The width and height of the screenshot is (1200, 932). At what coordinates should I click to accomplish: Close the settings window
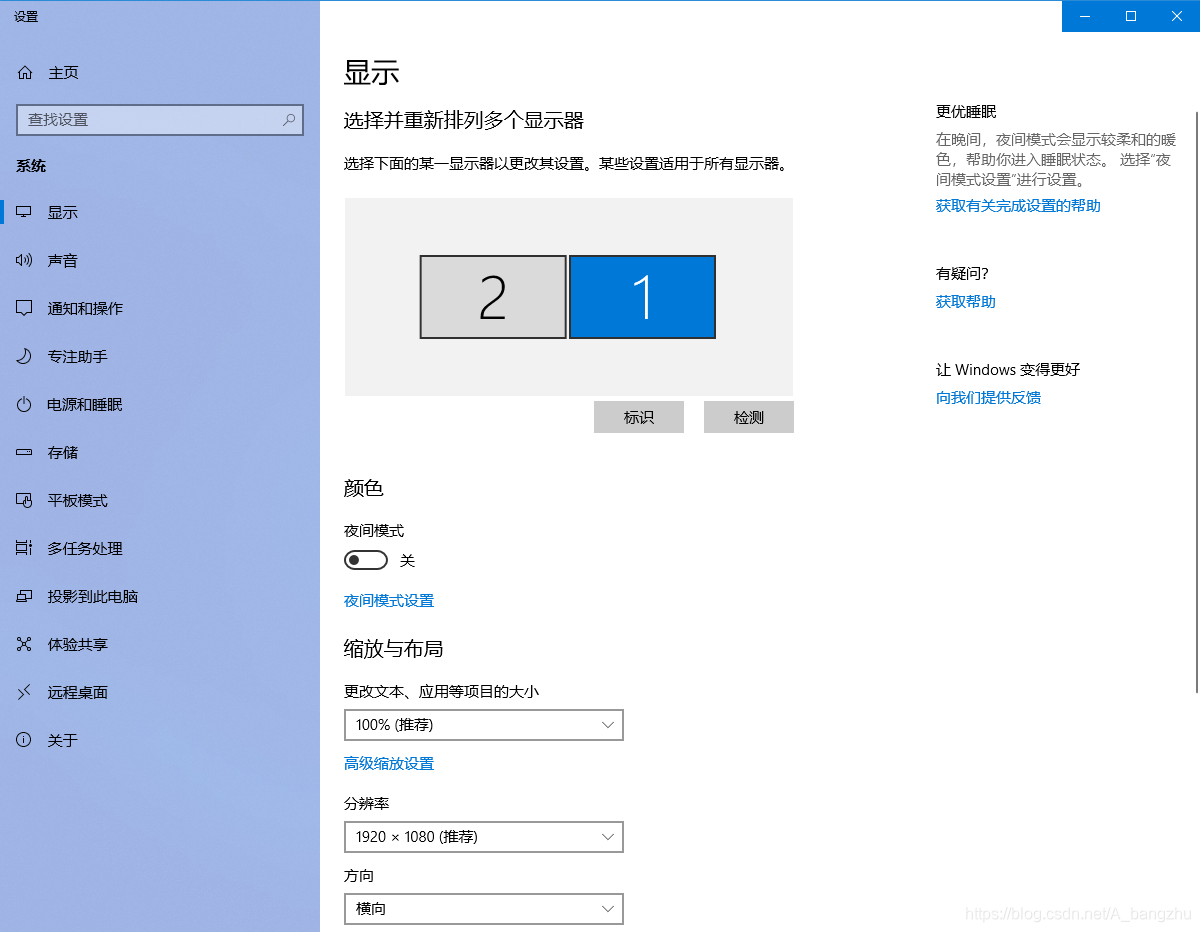coord(1177,16)
